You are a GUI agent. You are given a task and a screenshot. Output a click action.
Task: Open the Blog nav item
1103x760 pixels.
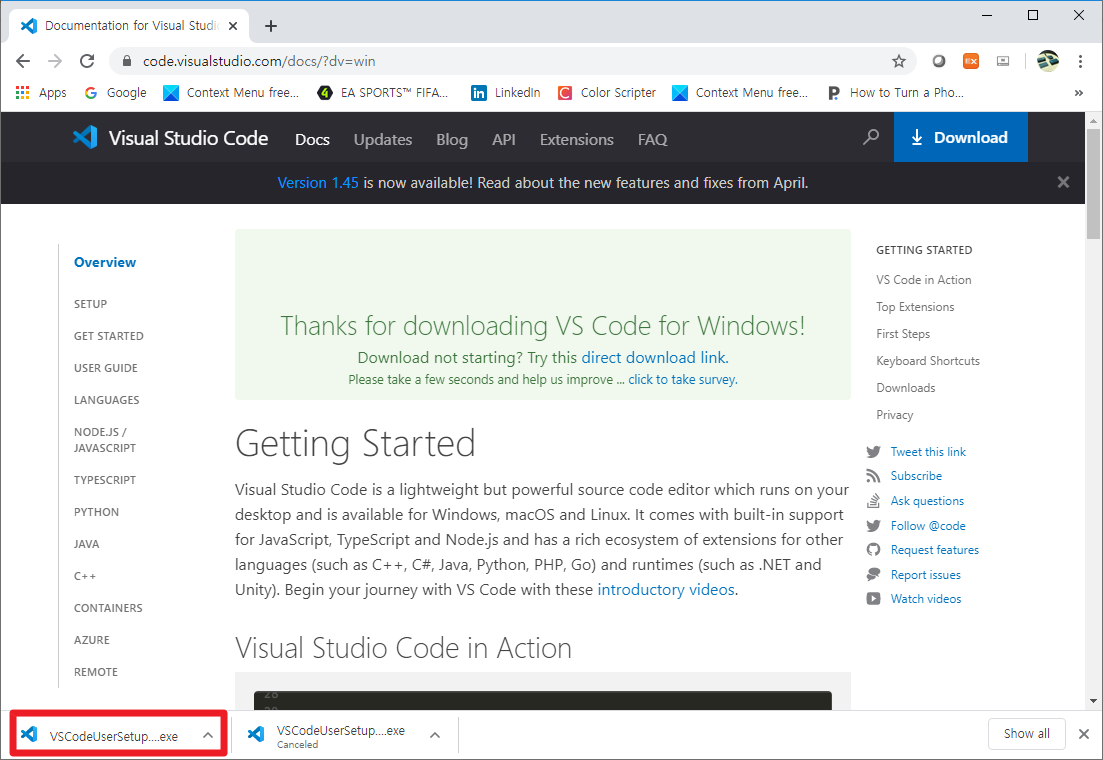pyautogui.click(x=452, y=139)
